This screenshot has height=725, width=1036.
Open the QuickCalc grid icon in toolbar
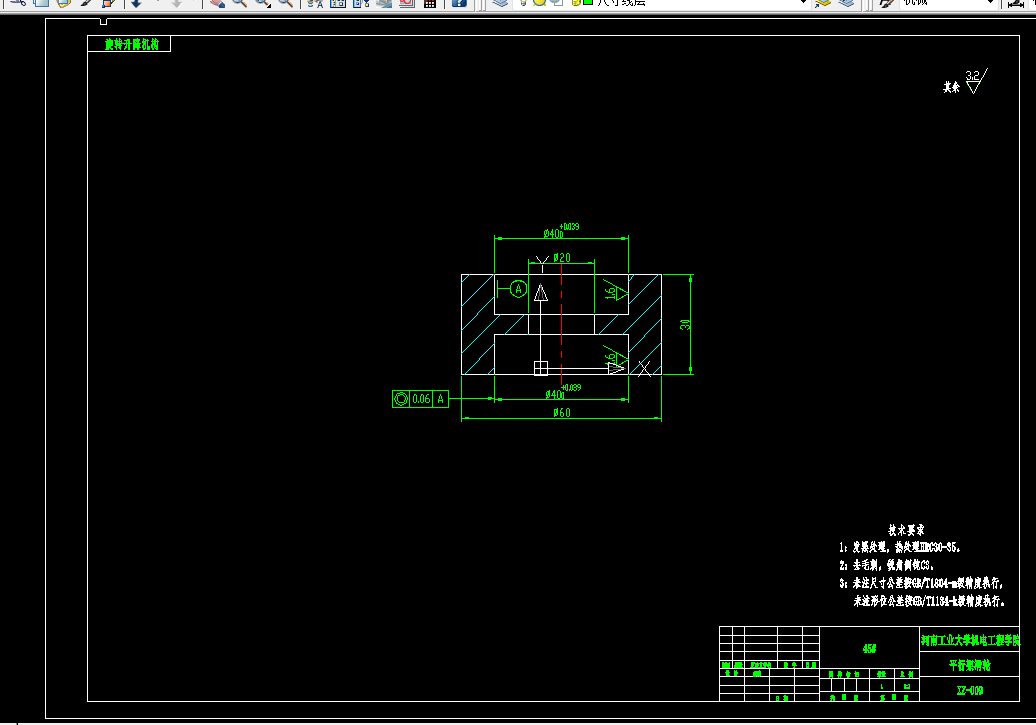[x=429, y=3]
